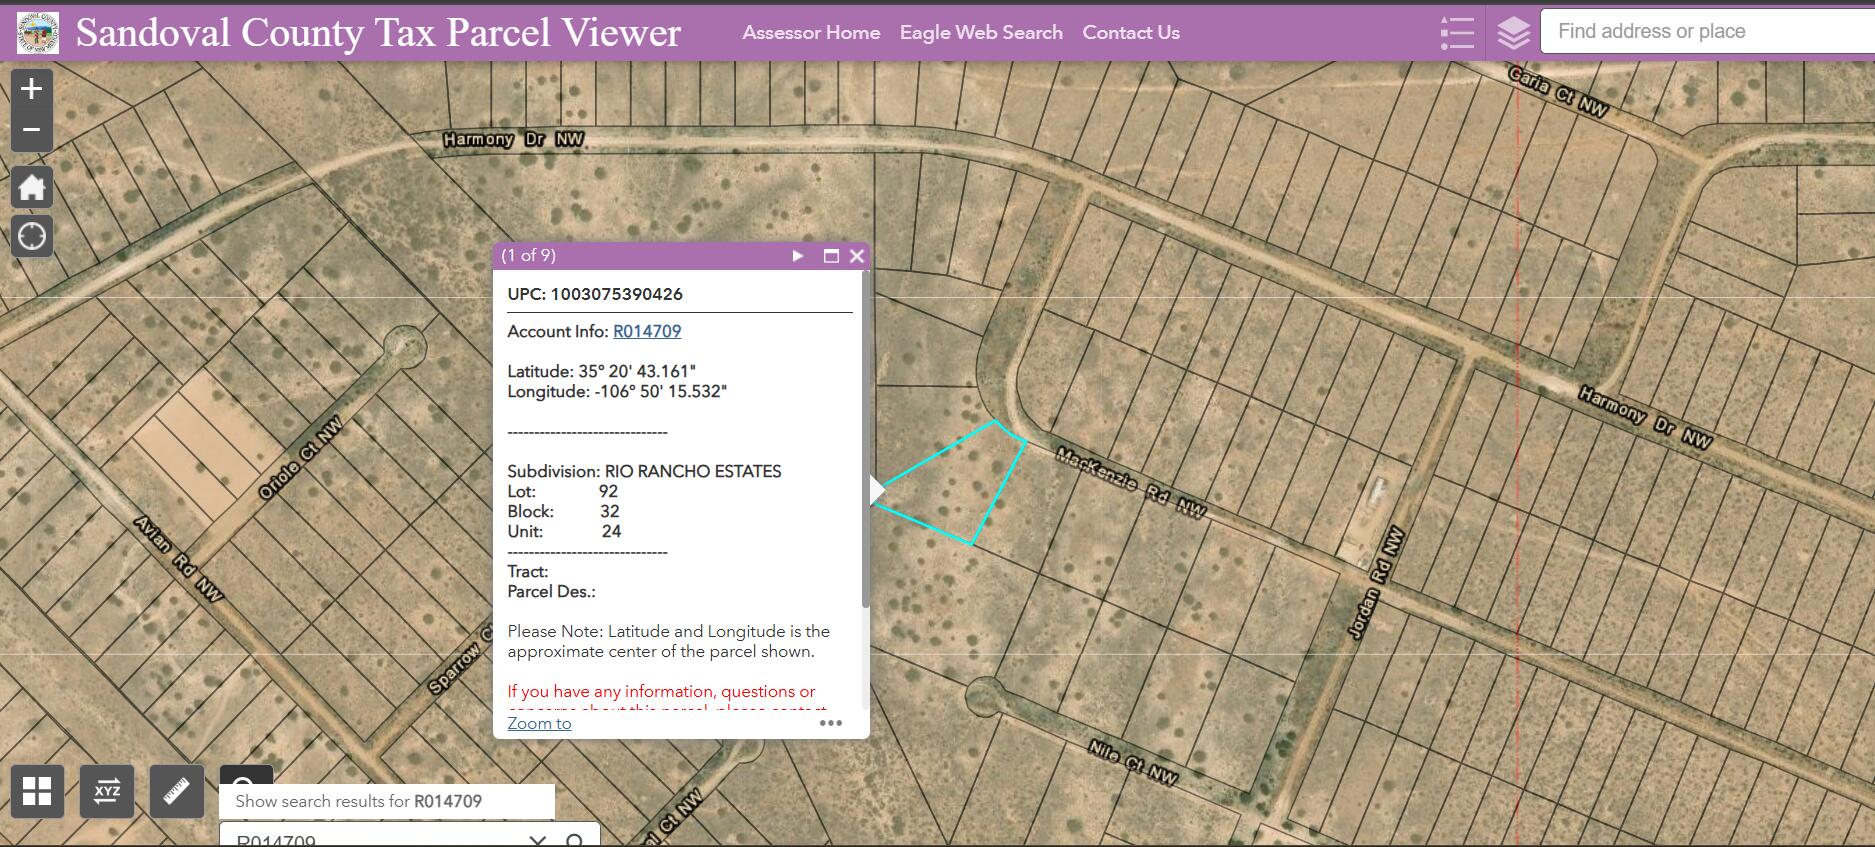This screenshot has width=1875, height=847.
Task: Return to the default map extent
Action: 32,187
